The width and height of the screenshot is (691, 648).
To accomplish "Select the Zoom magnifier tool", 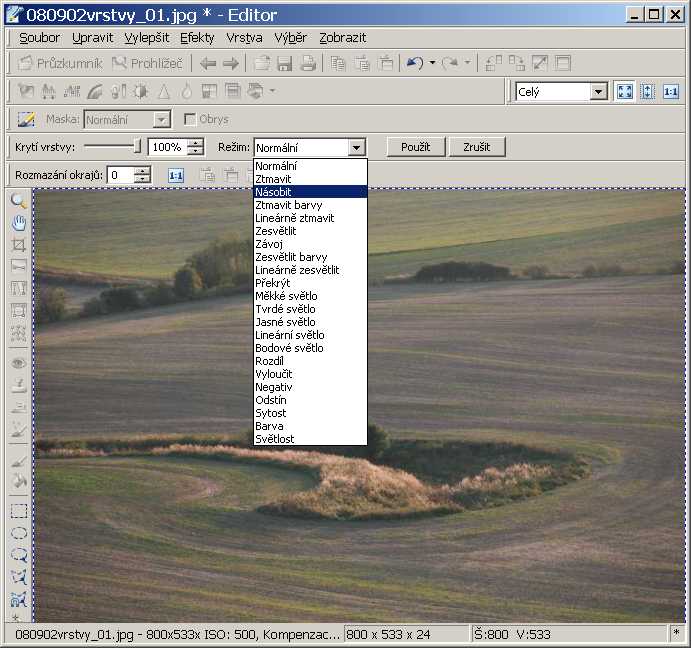I will click(18, 201).
